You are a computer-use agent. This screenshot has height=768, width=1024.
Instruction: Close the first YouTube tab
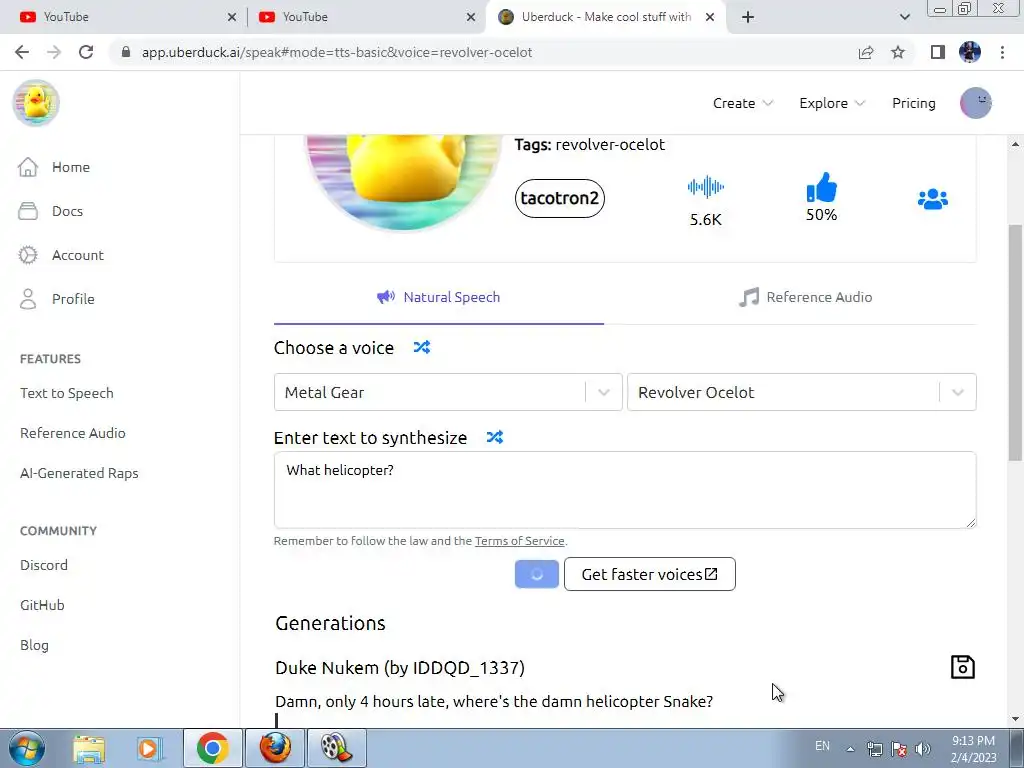[232, 17]
